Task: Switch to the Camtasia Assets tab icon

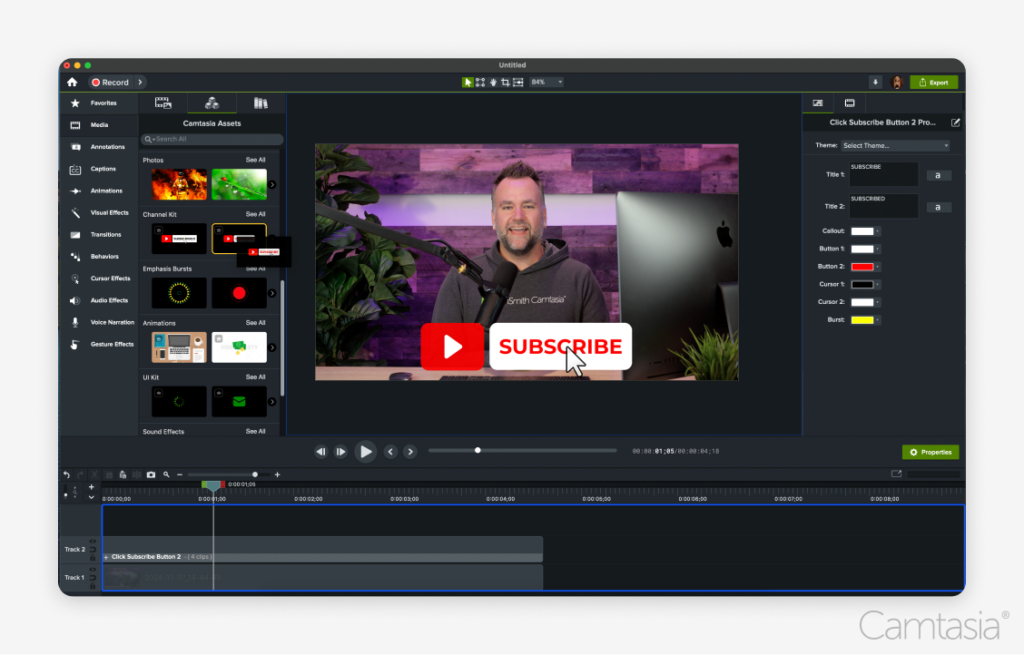Action: tap(212, 103)
